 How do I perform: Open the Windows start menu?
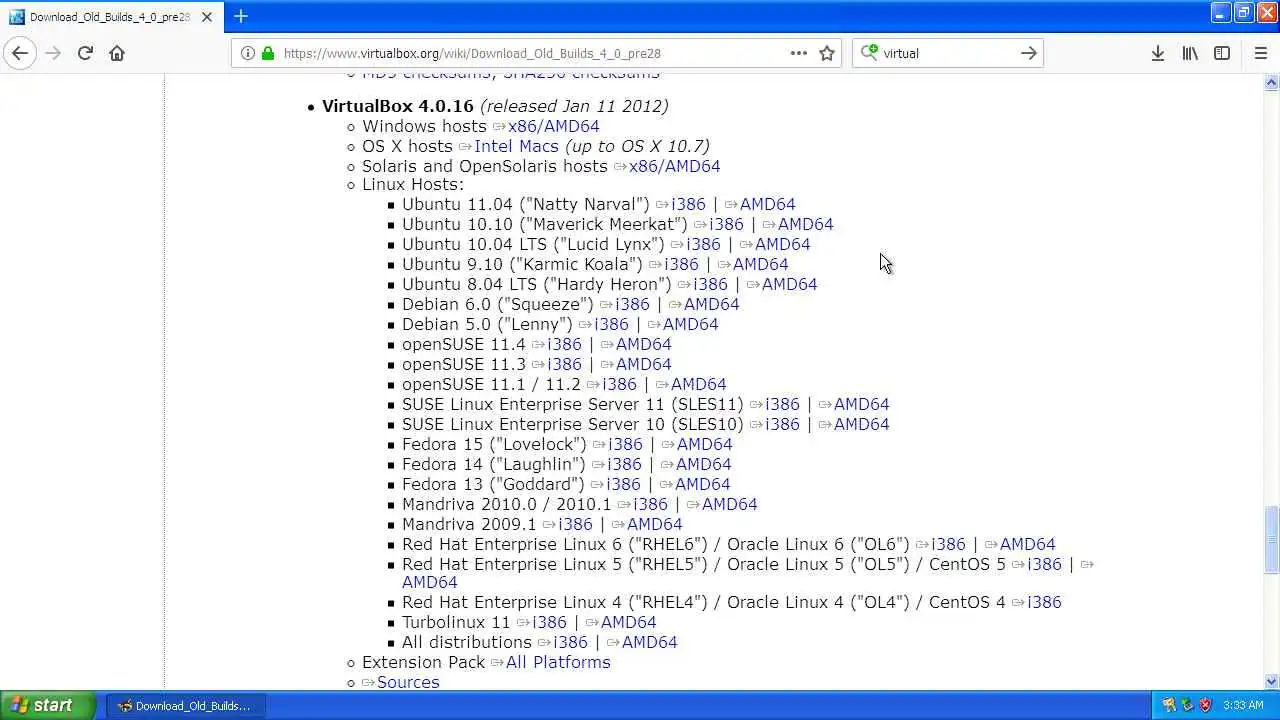(48, 705)
